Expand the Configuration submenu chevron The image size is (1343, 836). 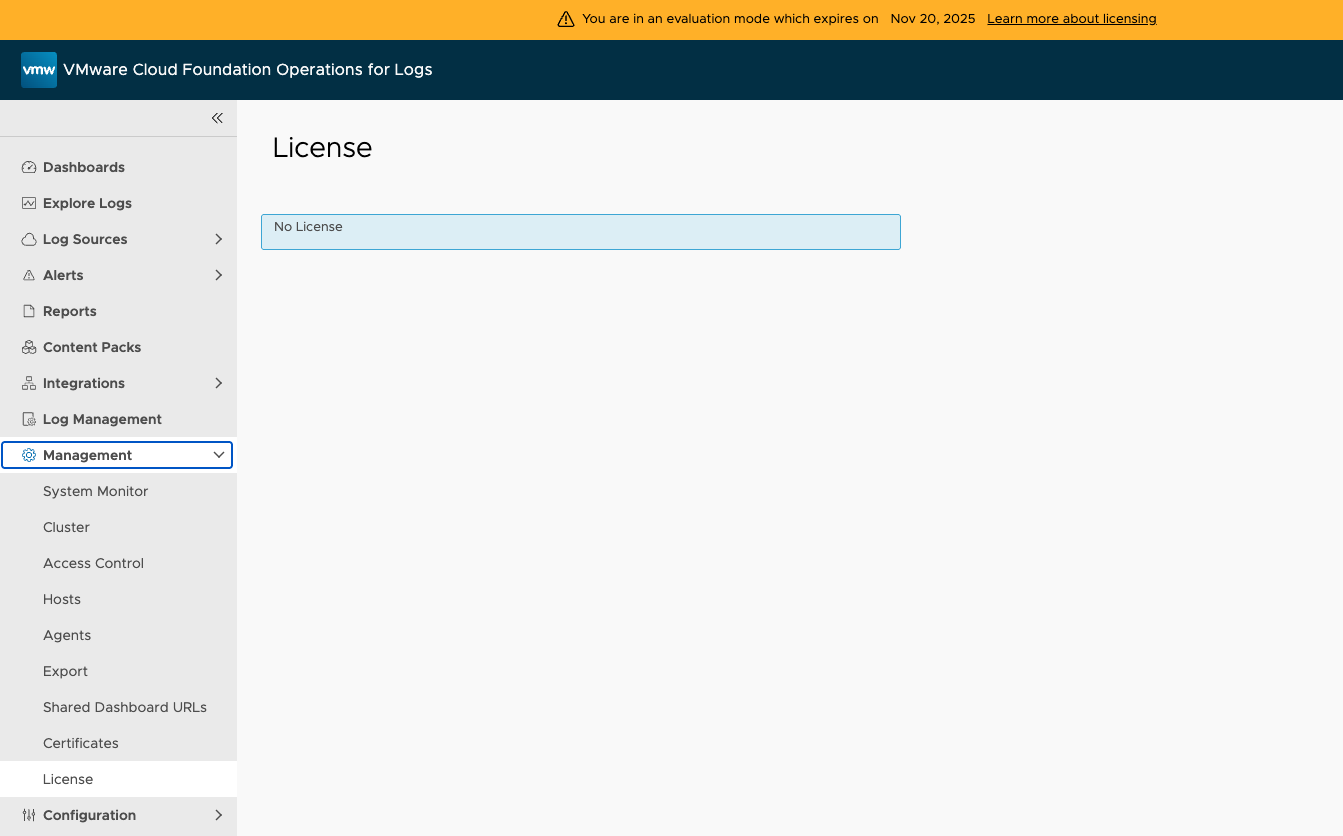click(219, 815)
